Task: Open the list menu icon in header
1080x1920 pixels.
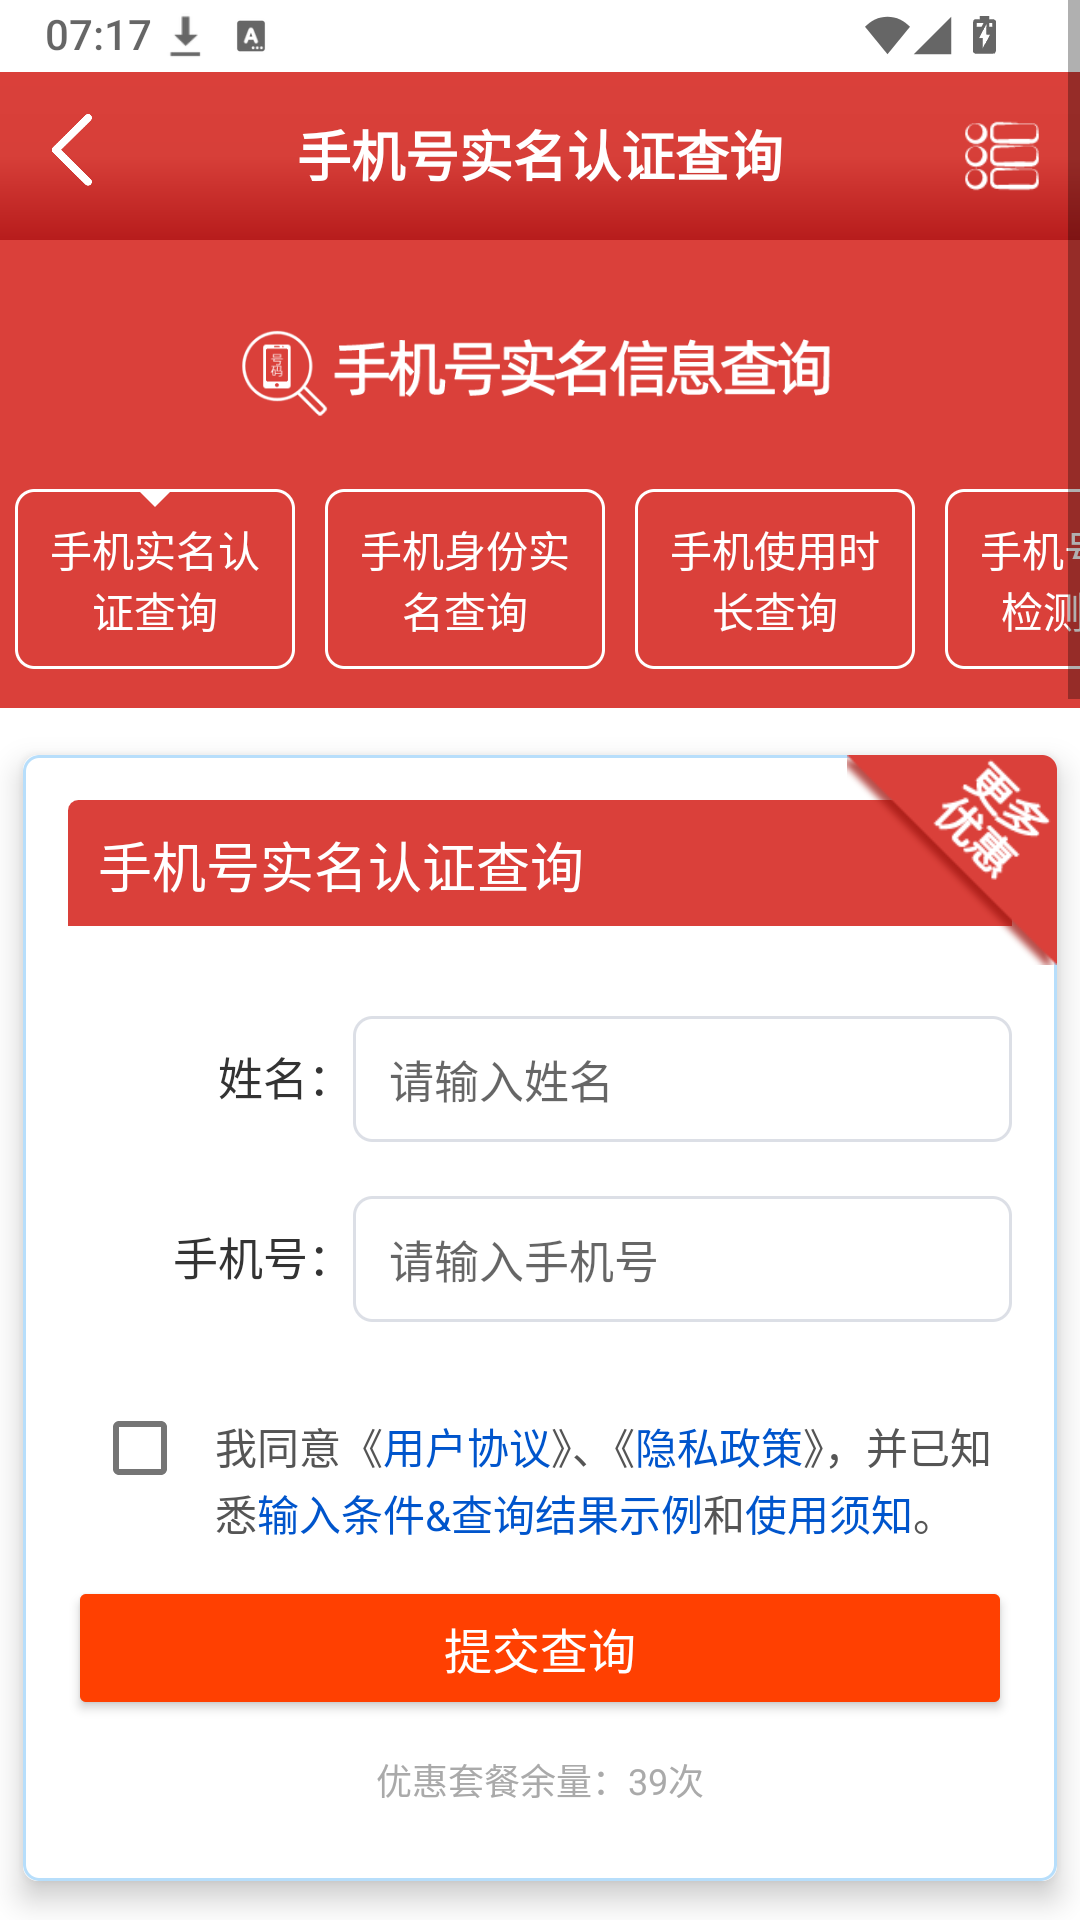Action: tap(1002, 156)
